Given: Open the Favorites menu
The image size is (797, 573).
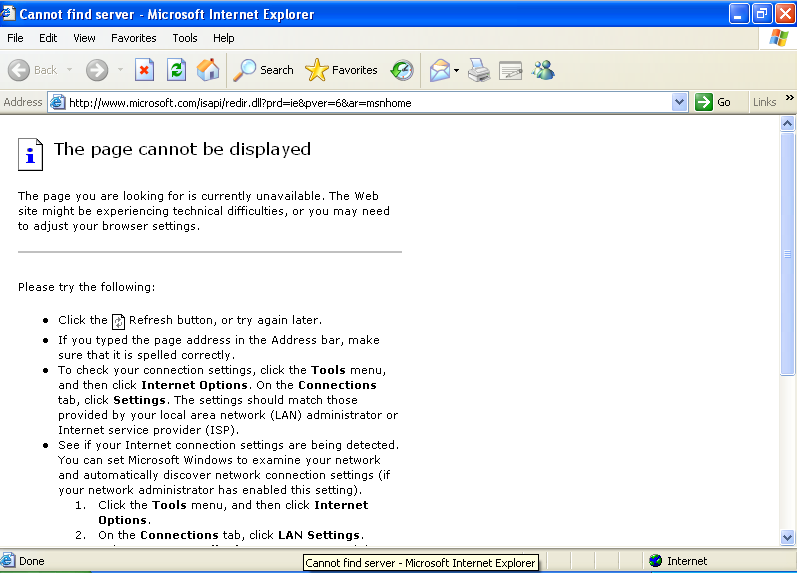Looking at the screenshot, I should coord(134,38).
